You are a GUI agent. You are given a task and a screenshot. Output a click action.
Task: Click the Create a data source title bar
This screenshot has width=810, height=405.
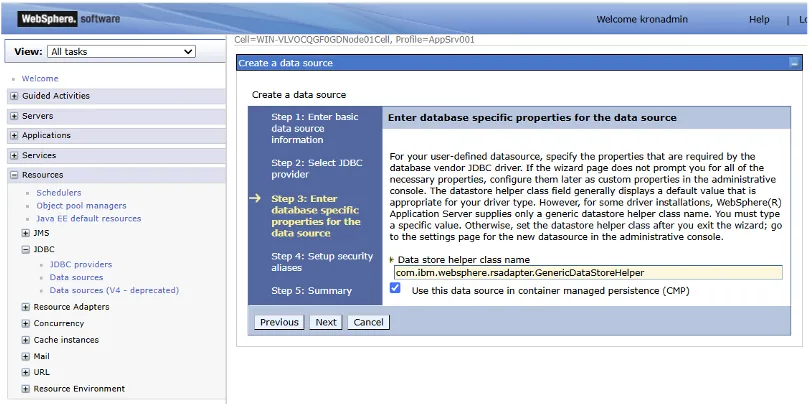tap(519, 63)
